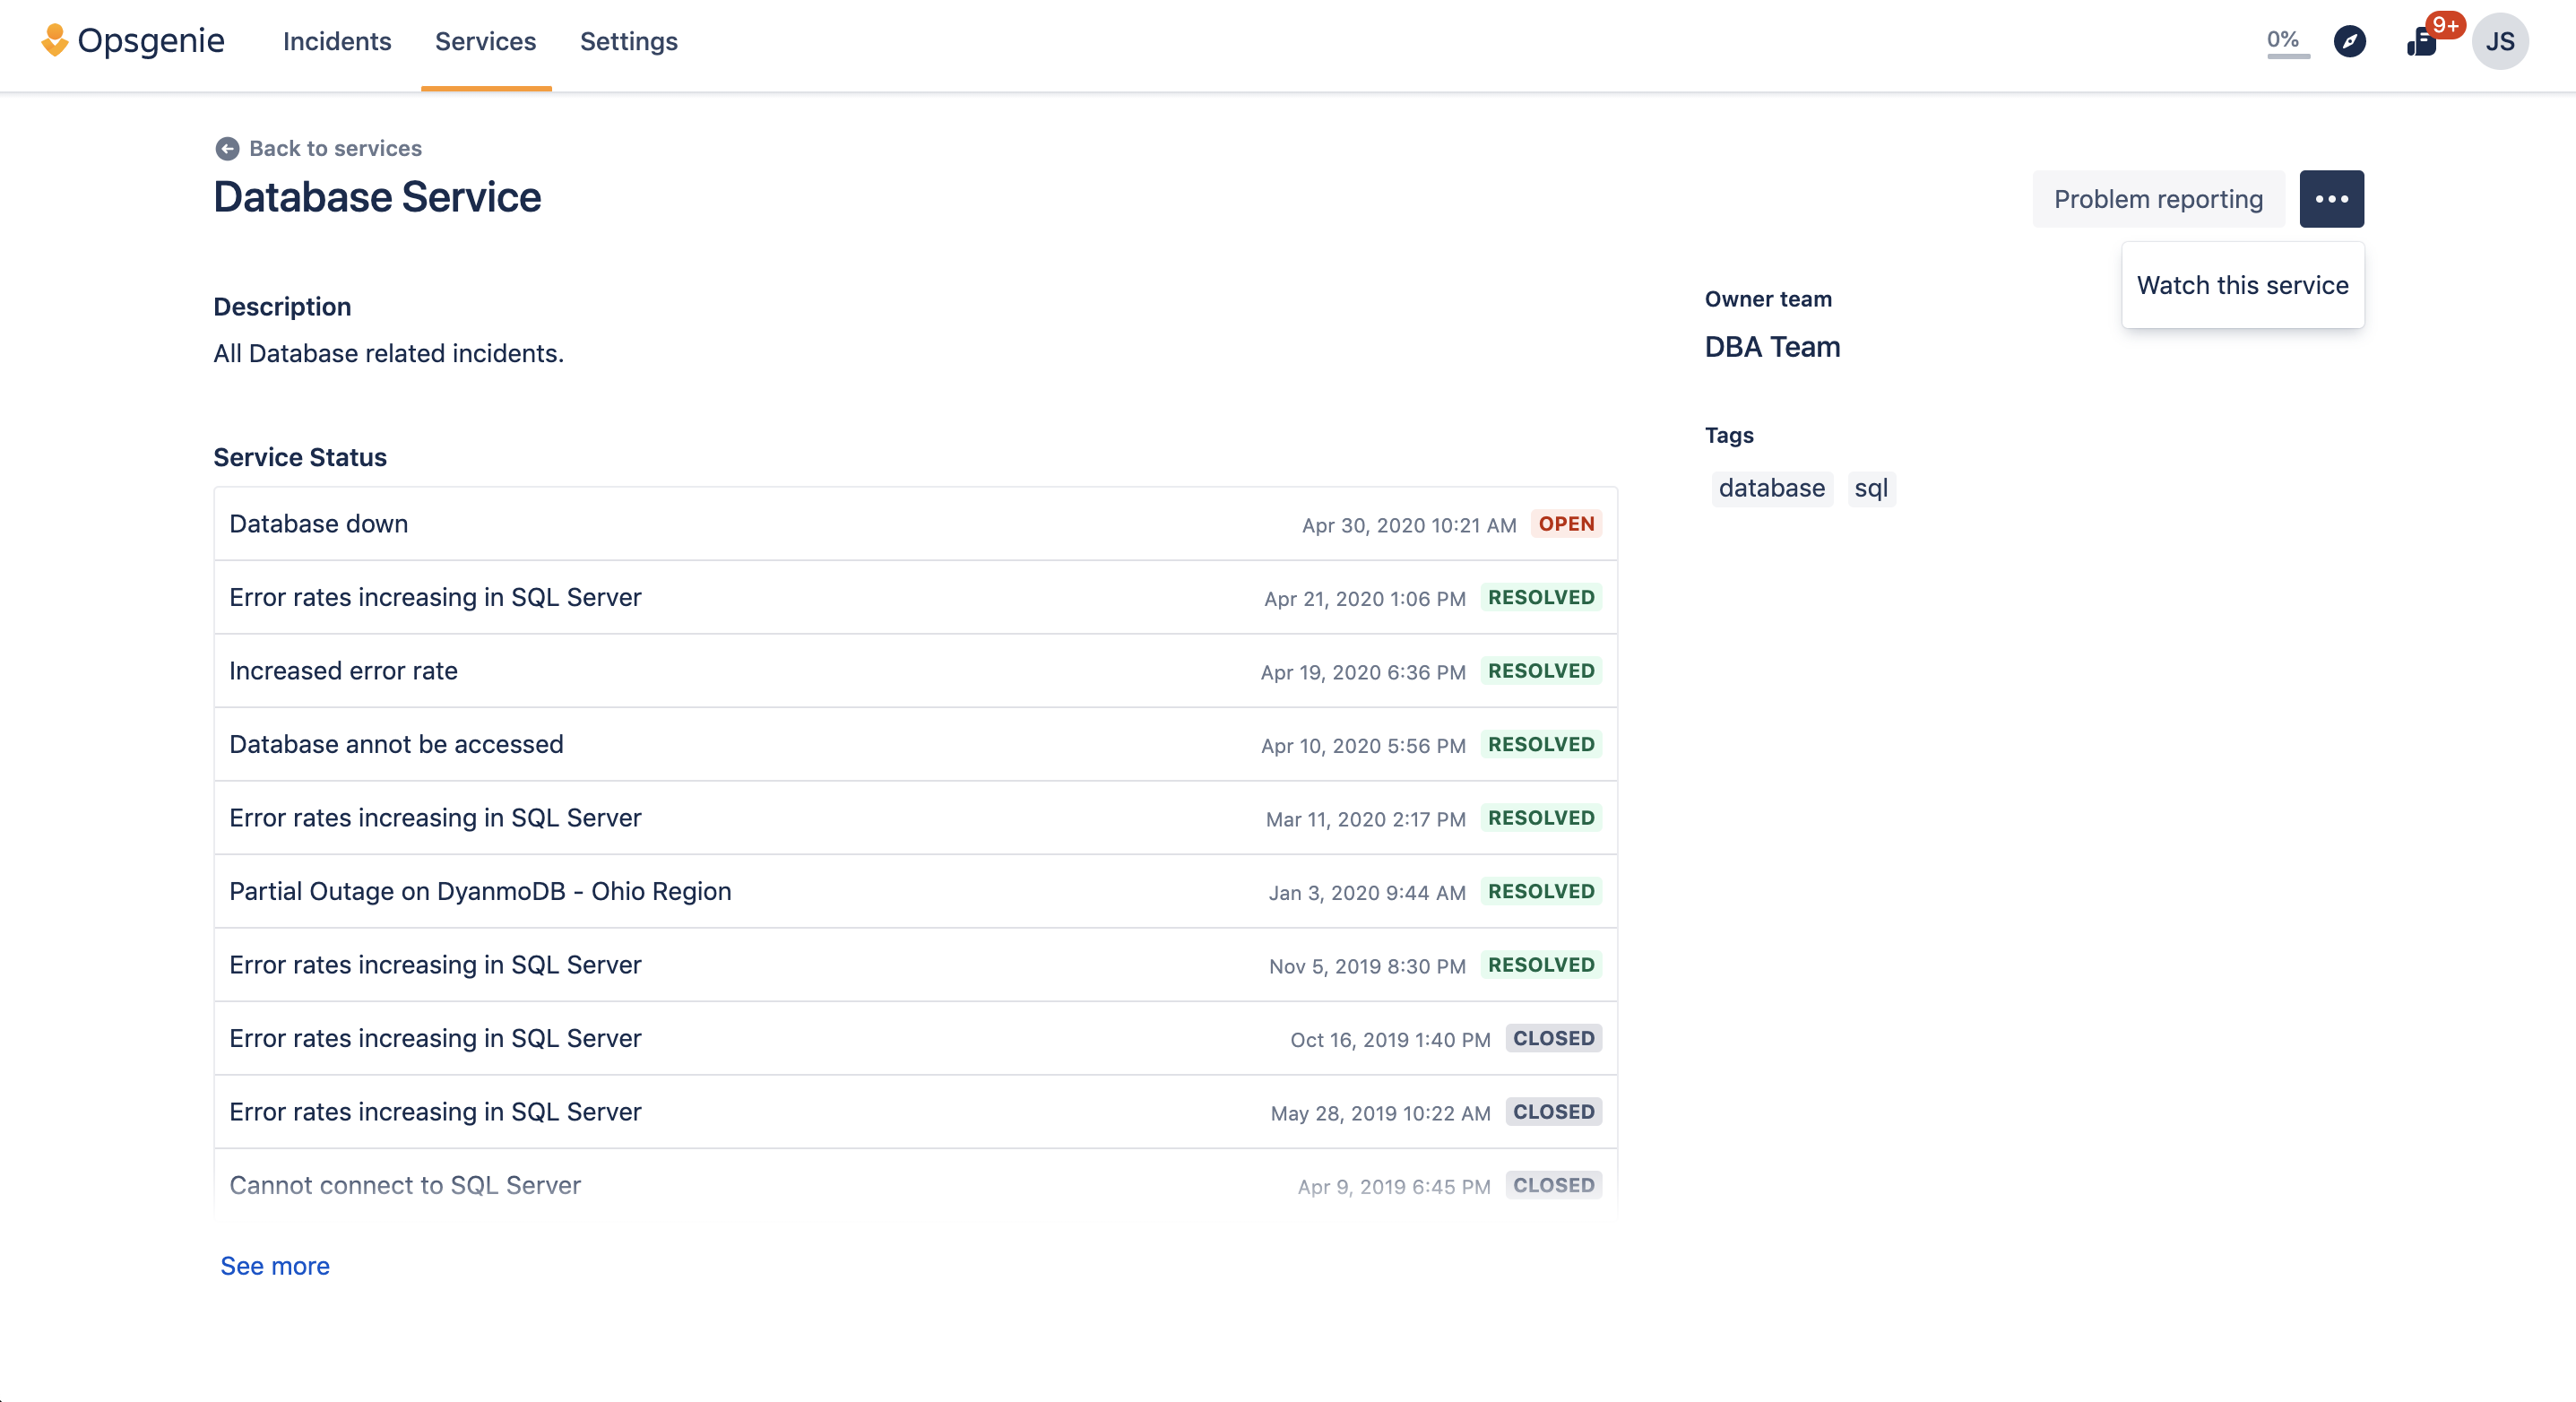This screenshot has width=2576, height=1402.
Task: Open the Database annot be accessed incident
Action: click(x=915, y=744)
